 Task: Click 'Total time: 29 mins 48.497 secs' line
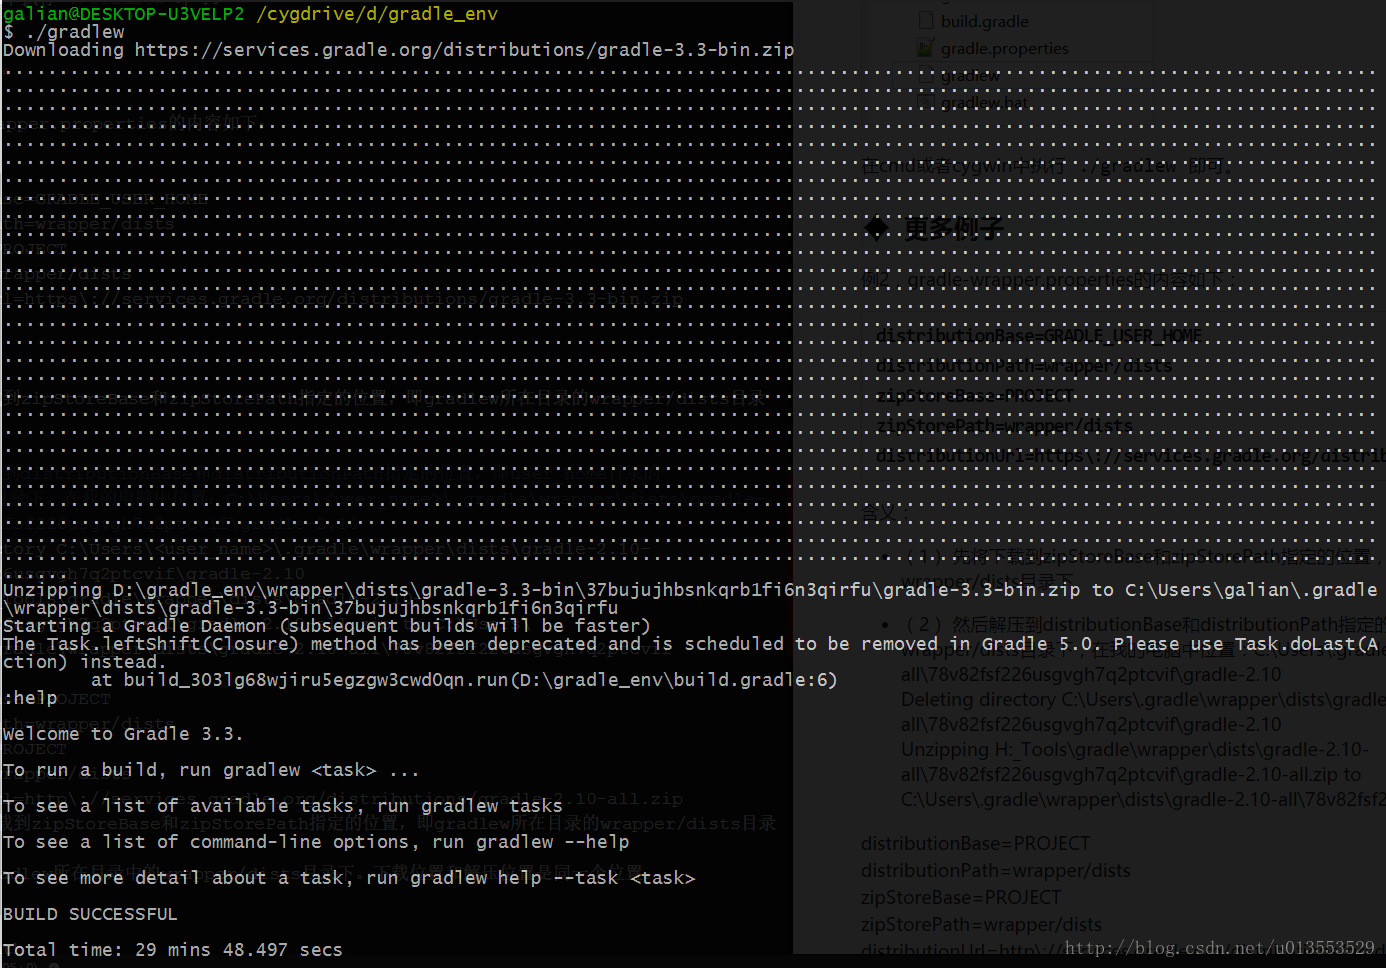tap(173, 950)
